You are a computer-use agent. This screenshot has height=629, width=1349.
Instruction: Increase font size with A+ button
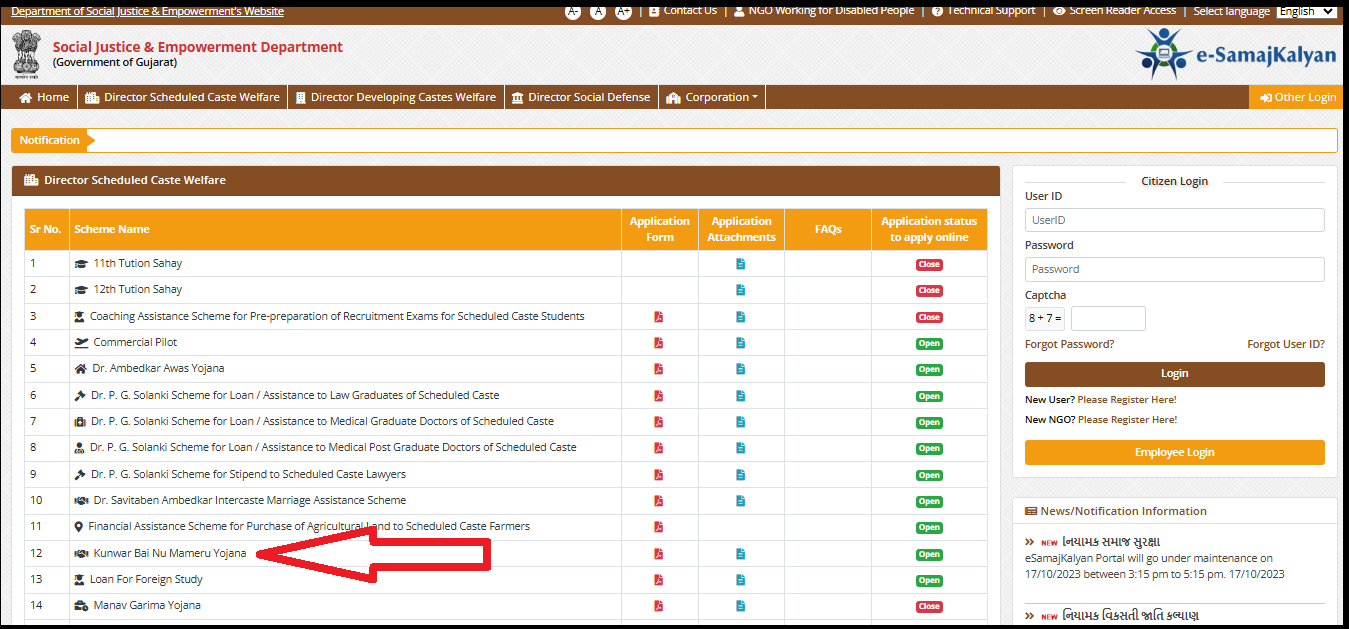click(623, 11)
